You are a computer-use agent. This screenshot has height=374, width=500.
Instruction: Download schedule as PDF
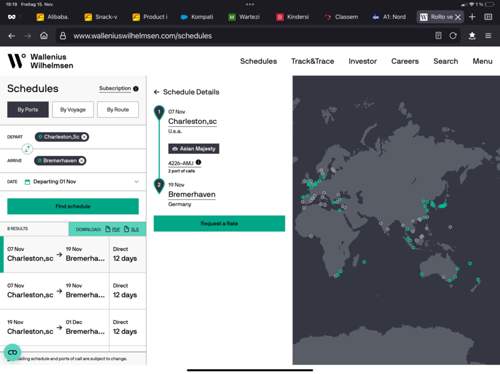(112, 229)
